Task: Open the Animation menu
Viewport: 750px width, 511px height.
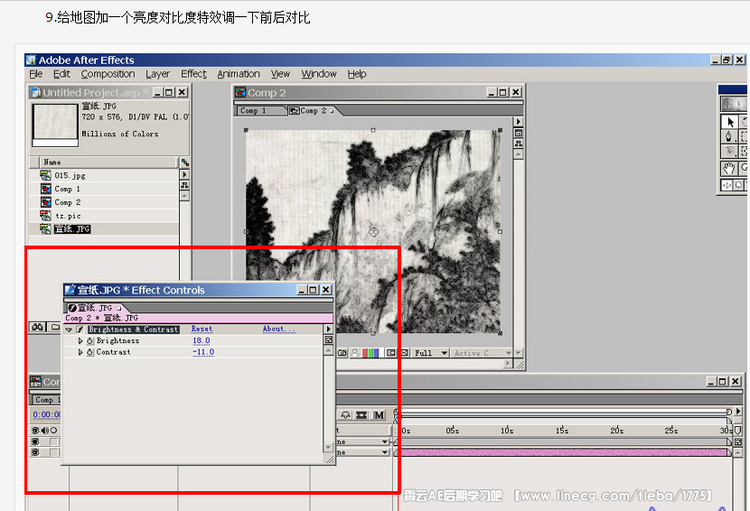Action: click(x=238, y=74)
